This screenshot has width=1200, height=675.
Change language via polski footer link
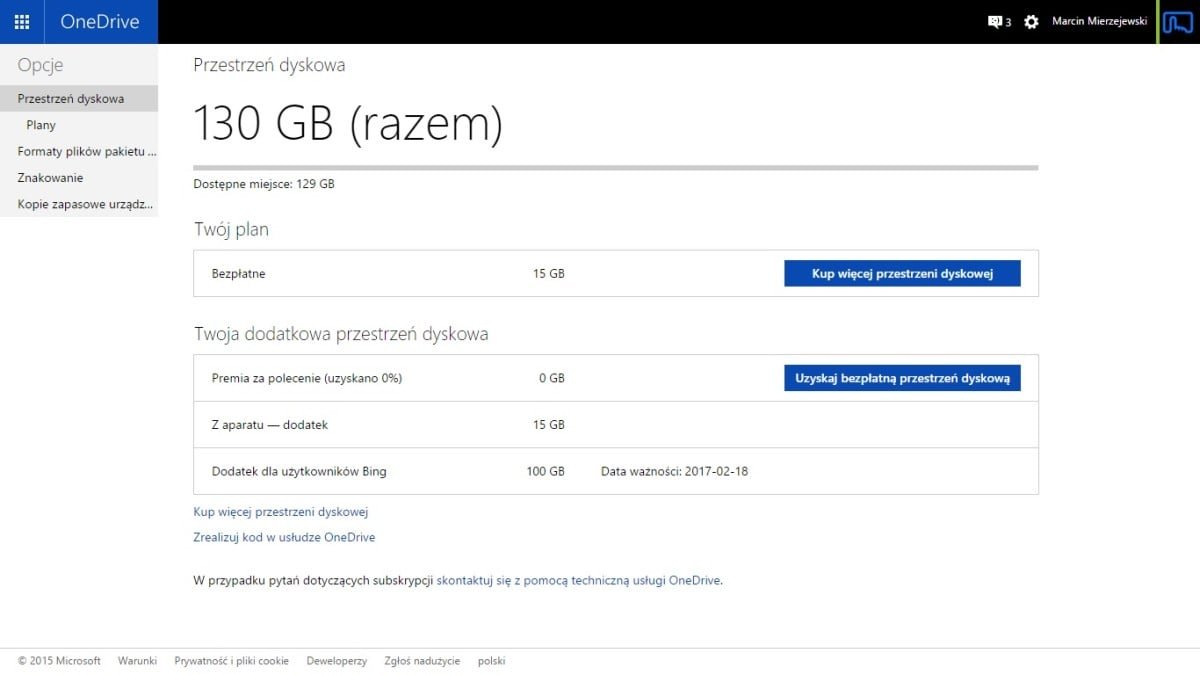pyautogui.click(x=492, y=661)
